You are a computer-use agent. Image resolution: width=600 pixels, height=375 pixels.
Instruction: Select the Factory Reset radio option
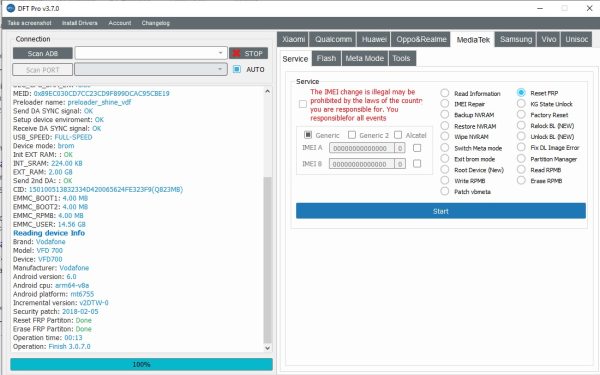[521, 114]
